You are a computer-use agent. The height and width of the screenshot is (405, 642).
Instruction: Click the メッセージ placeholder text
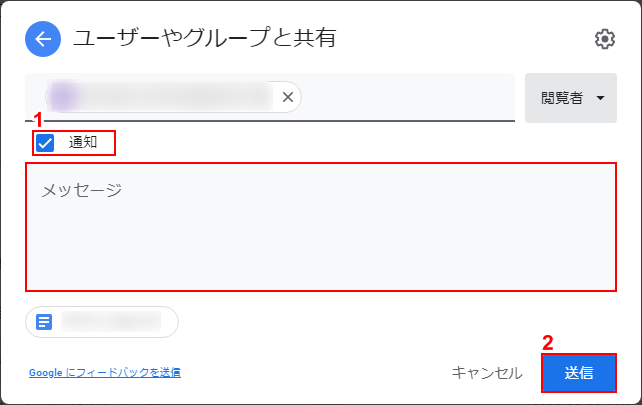[81, 189]
